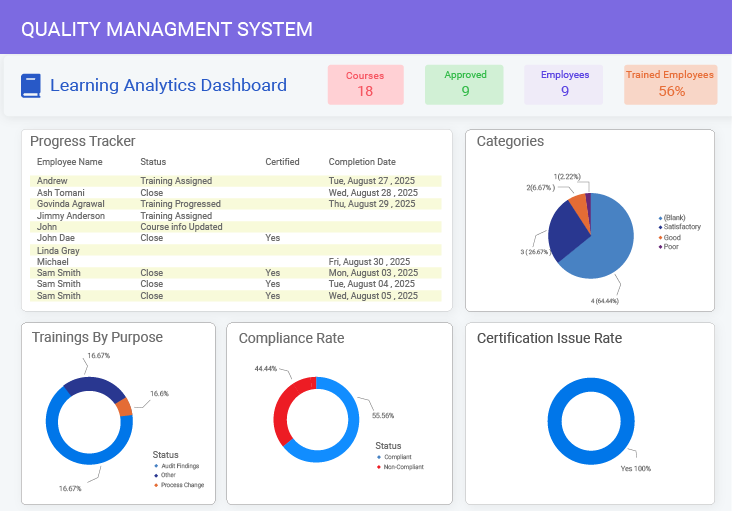Image resolution: width=732 pixels, height=511 pixels.
Task: Sort by the Completion Date column header
Action: [362, 162]
